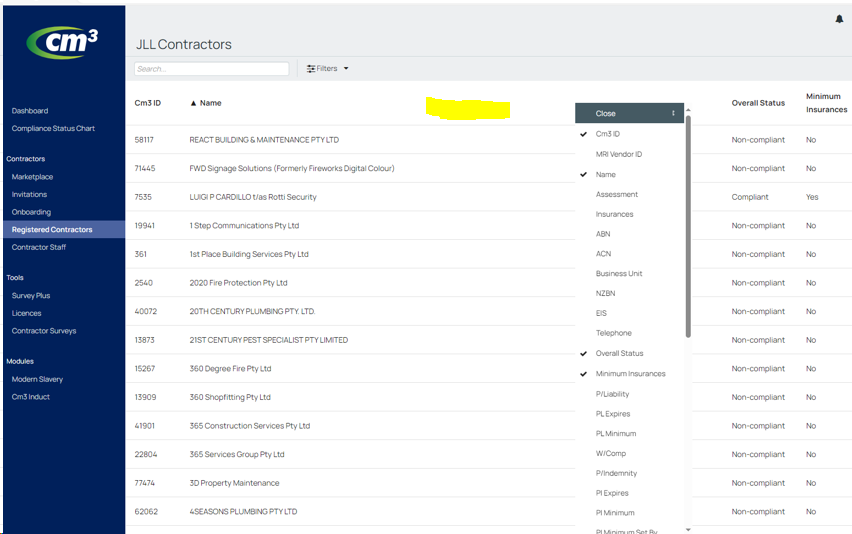The image size is (852, 534).
Task: Select 365 Construction Services Pty Ltd
Action: (249, 426)
